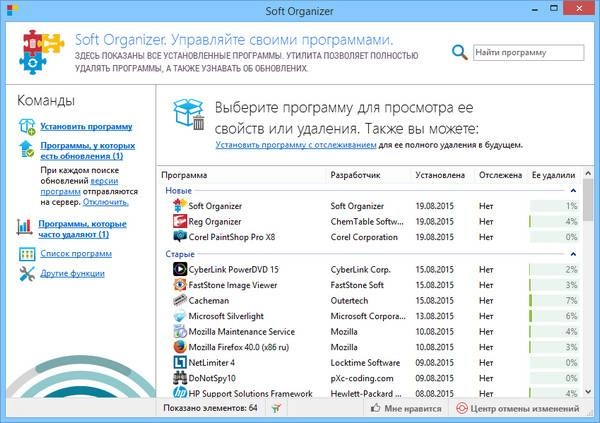
Task: Click the NetLimiter 4 icon
Action: point(179,362)
